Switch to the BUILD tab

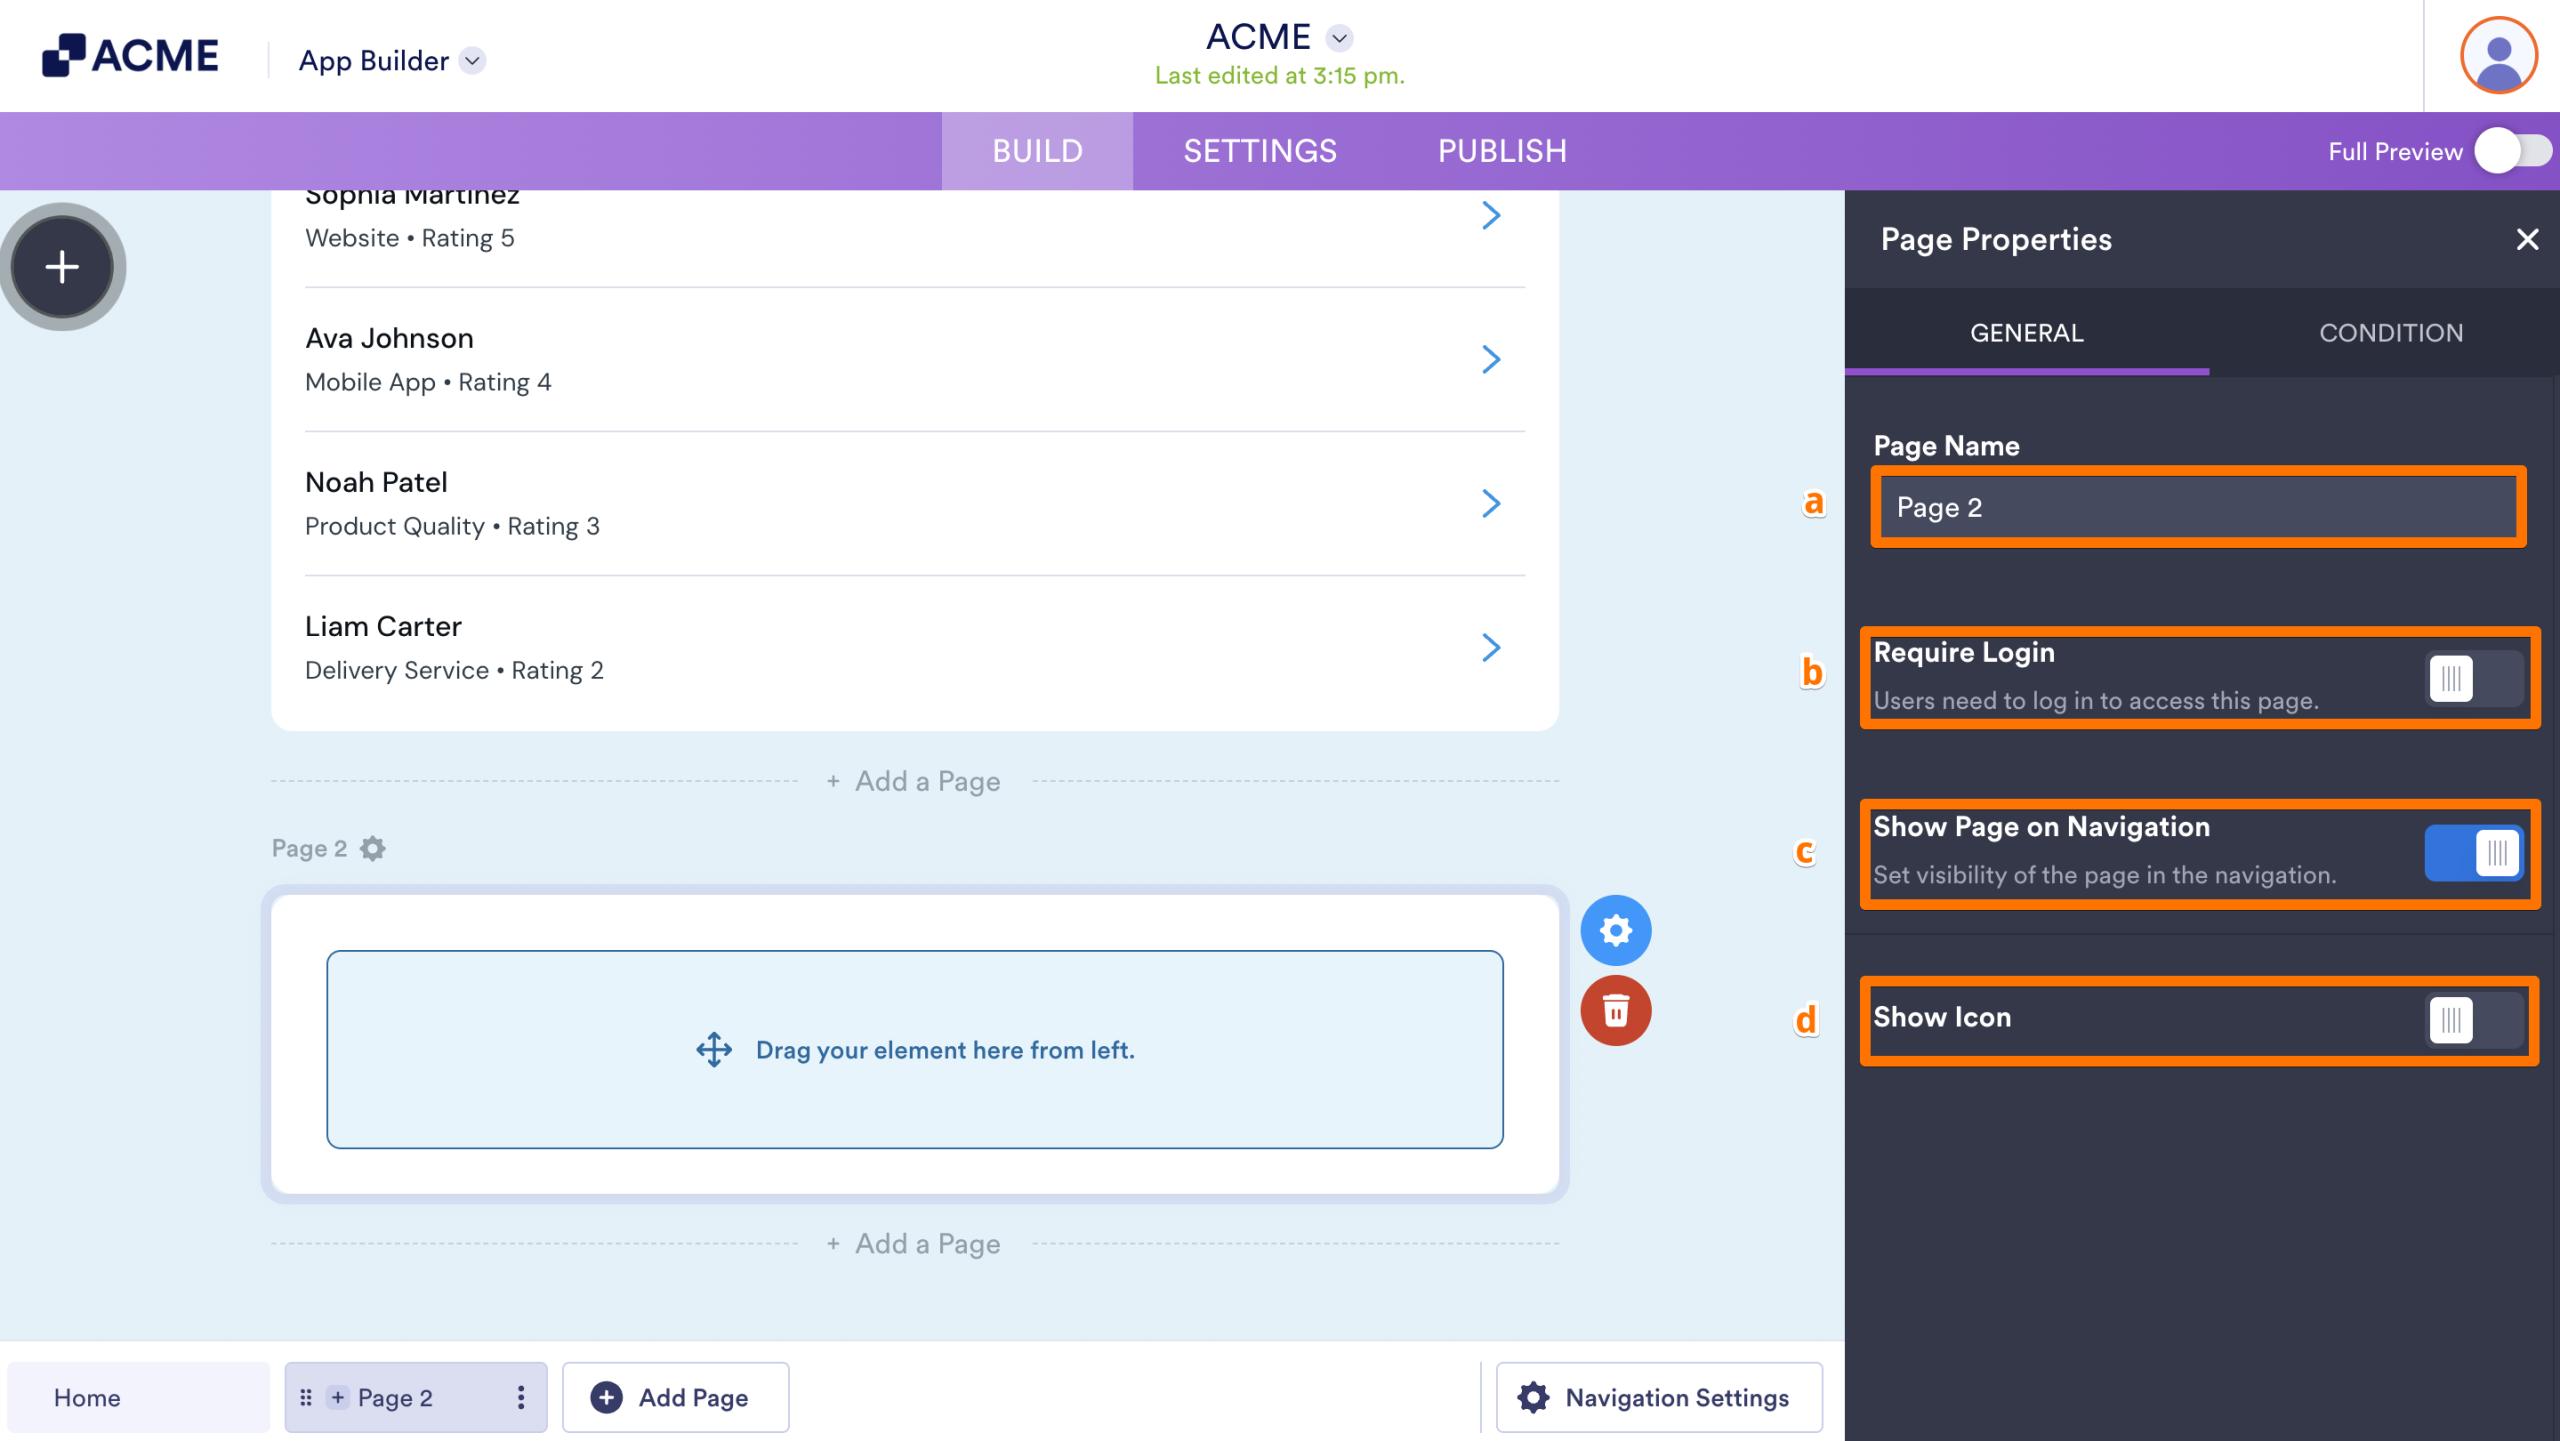click(1037, 151)
